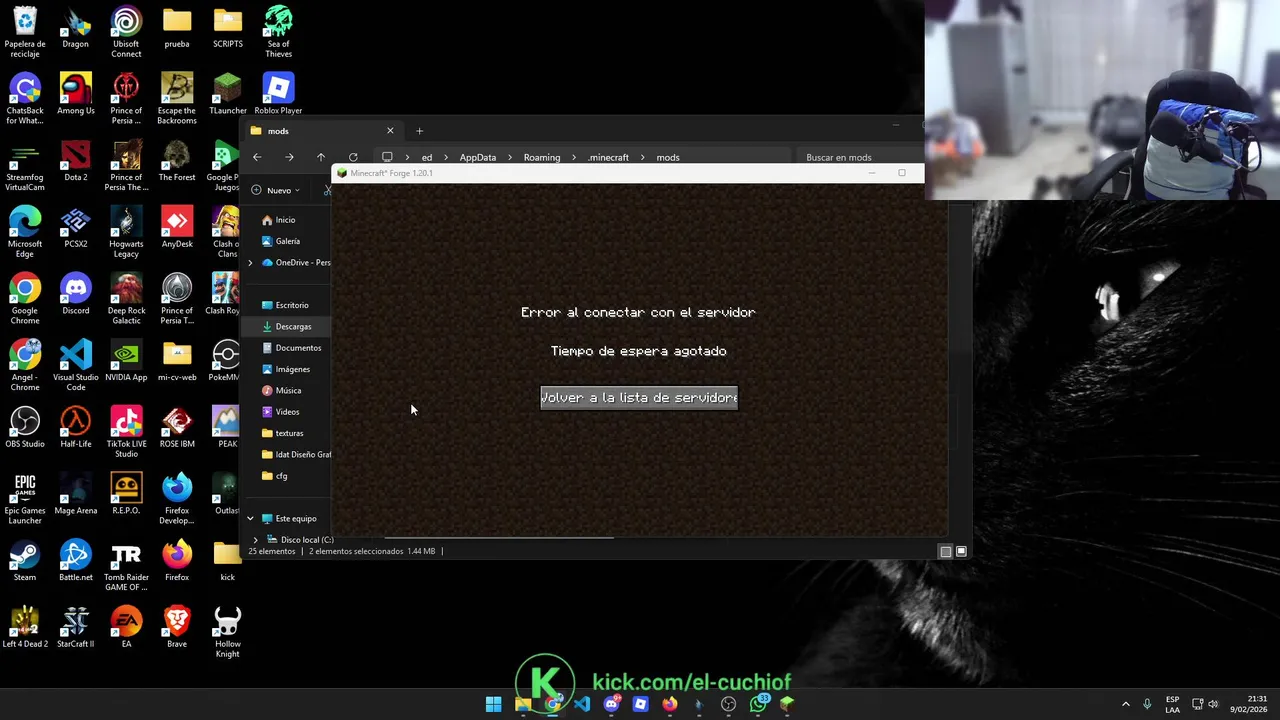Viewport: 1280px width, 720px height.
Task: Open the Dragon desktop shortcut
Action: (x=75, y=27)
